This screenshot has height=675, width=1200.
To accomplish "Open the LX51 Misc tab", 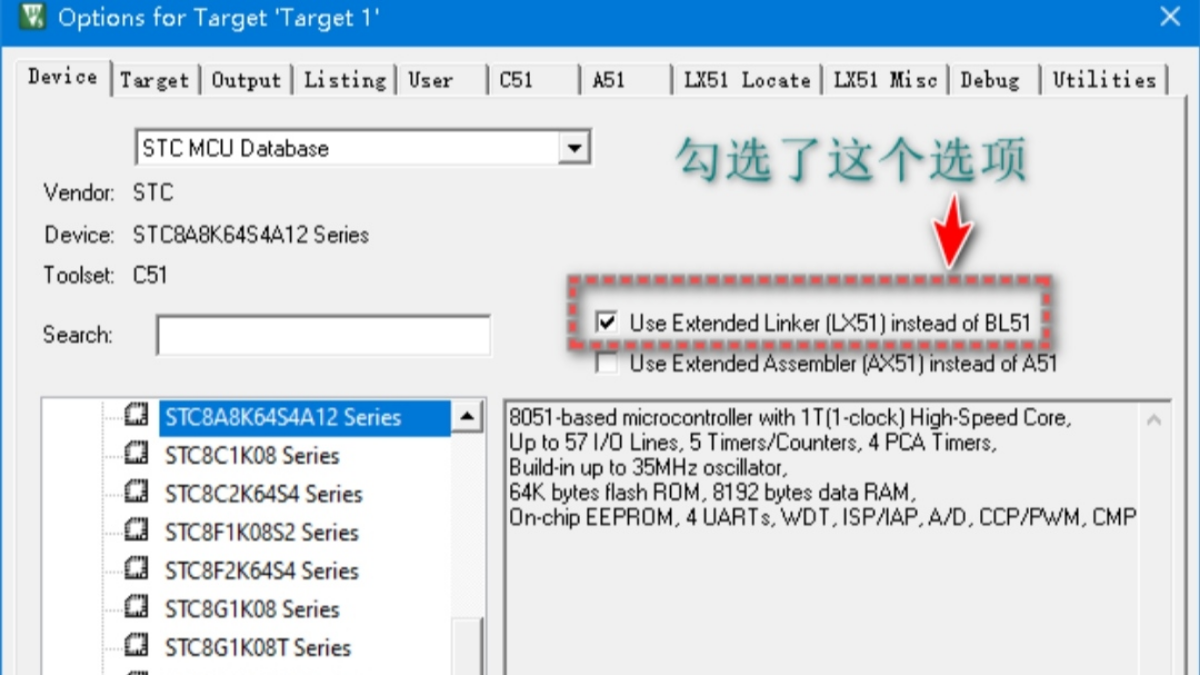I will [x=885, y=80].
